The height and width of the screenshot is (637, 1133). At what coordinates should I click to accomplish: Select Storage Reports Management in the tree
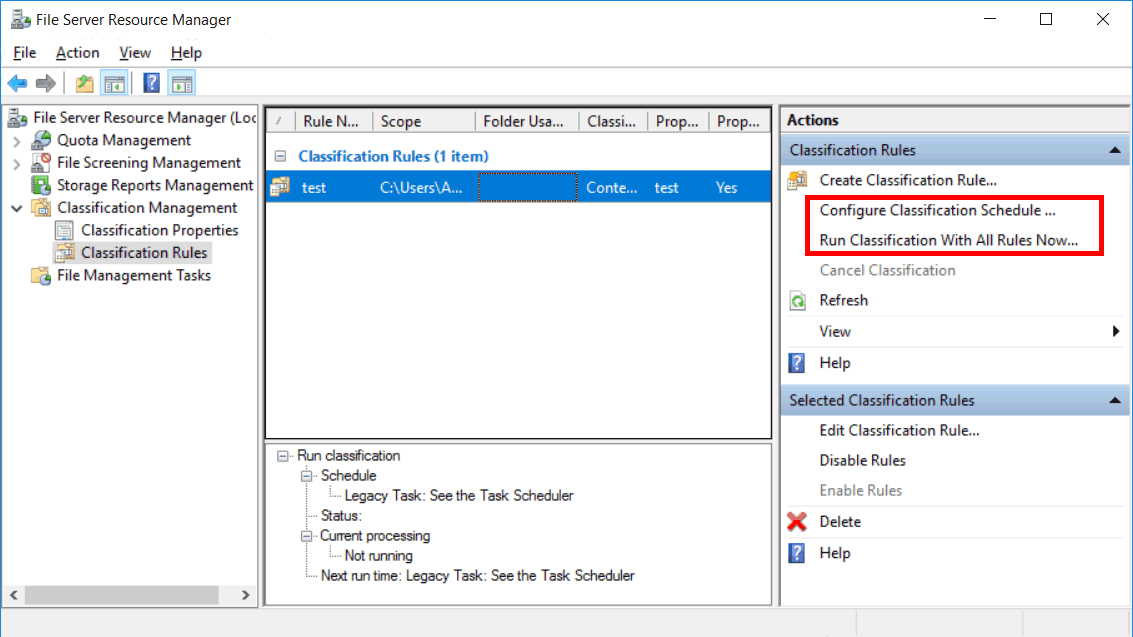pos(155,186)
